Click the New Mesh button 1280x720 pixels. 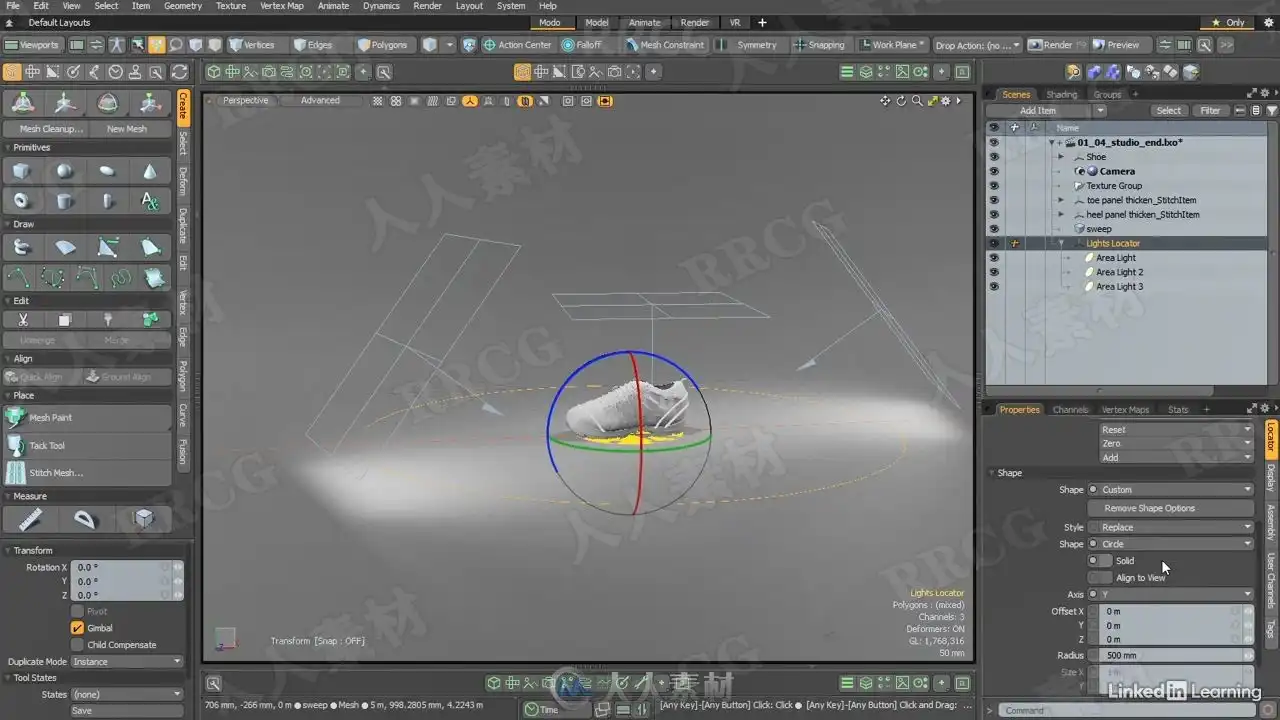click(127, 129)
